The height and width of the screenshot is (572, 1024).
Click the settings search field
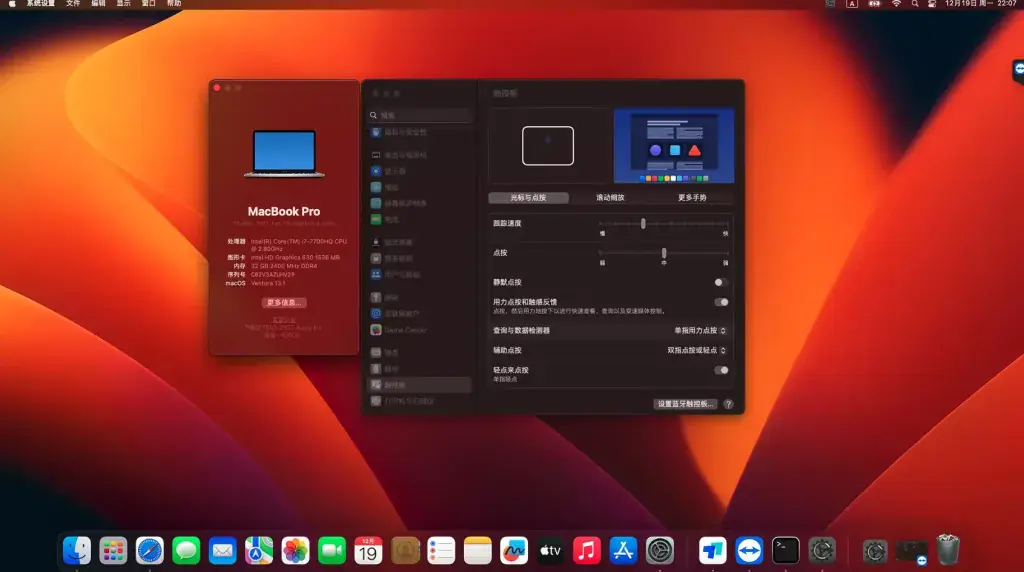(420, 116)
